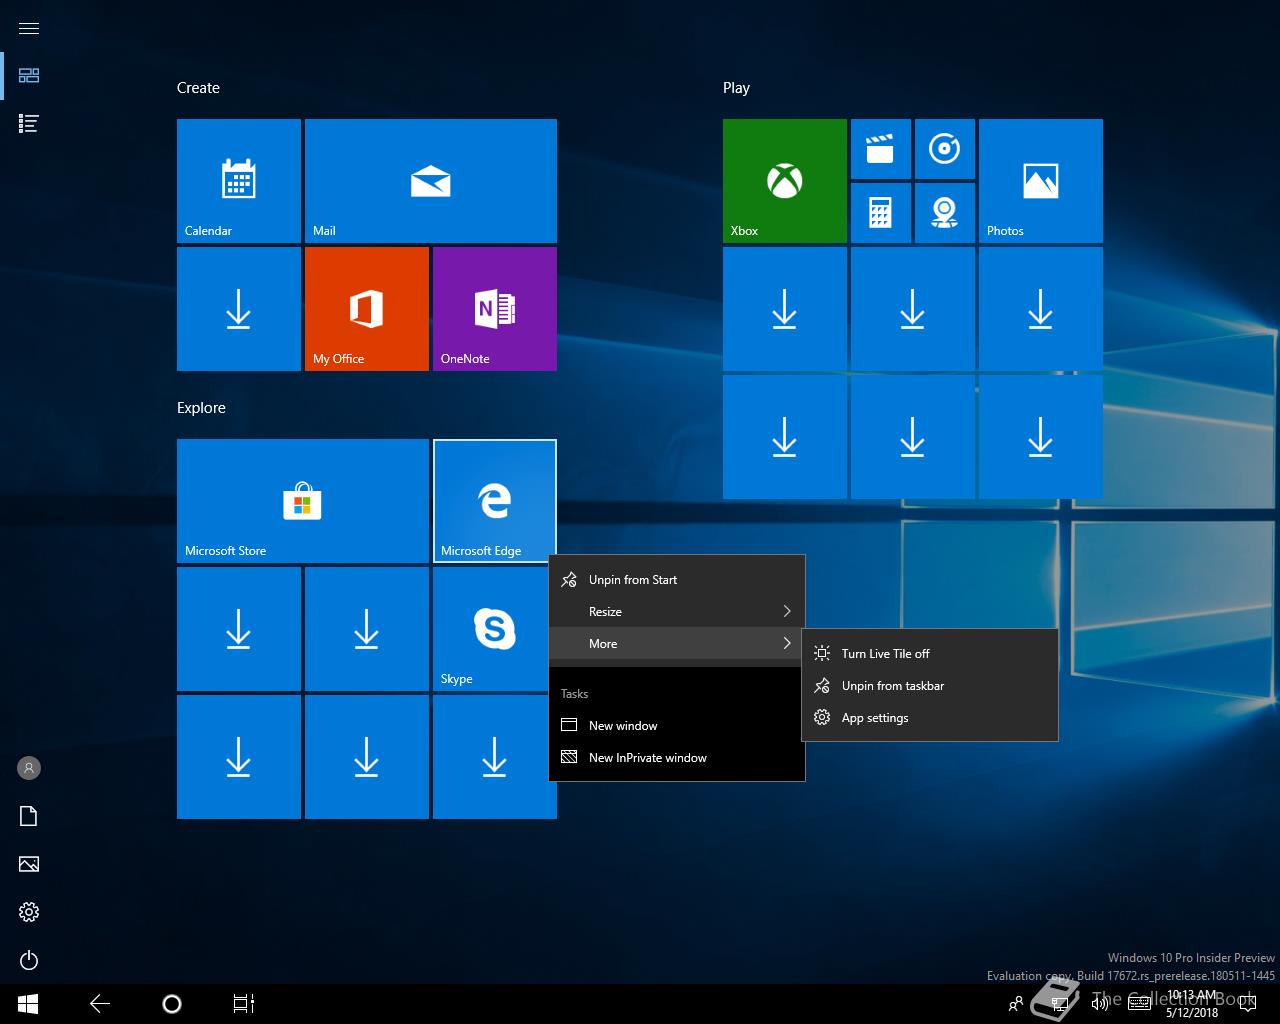Open the Microsoft Store tile
Image resolution: width=1280 pixels, height=1024 pixels.
pyautogui.click(x=303, y=501)
